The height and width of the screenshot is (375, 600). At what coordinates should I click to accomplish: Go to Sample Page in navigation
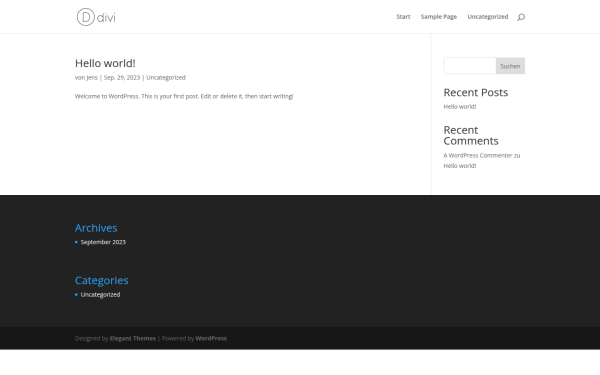coord(439,17)
